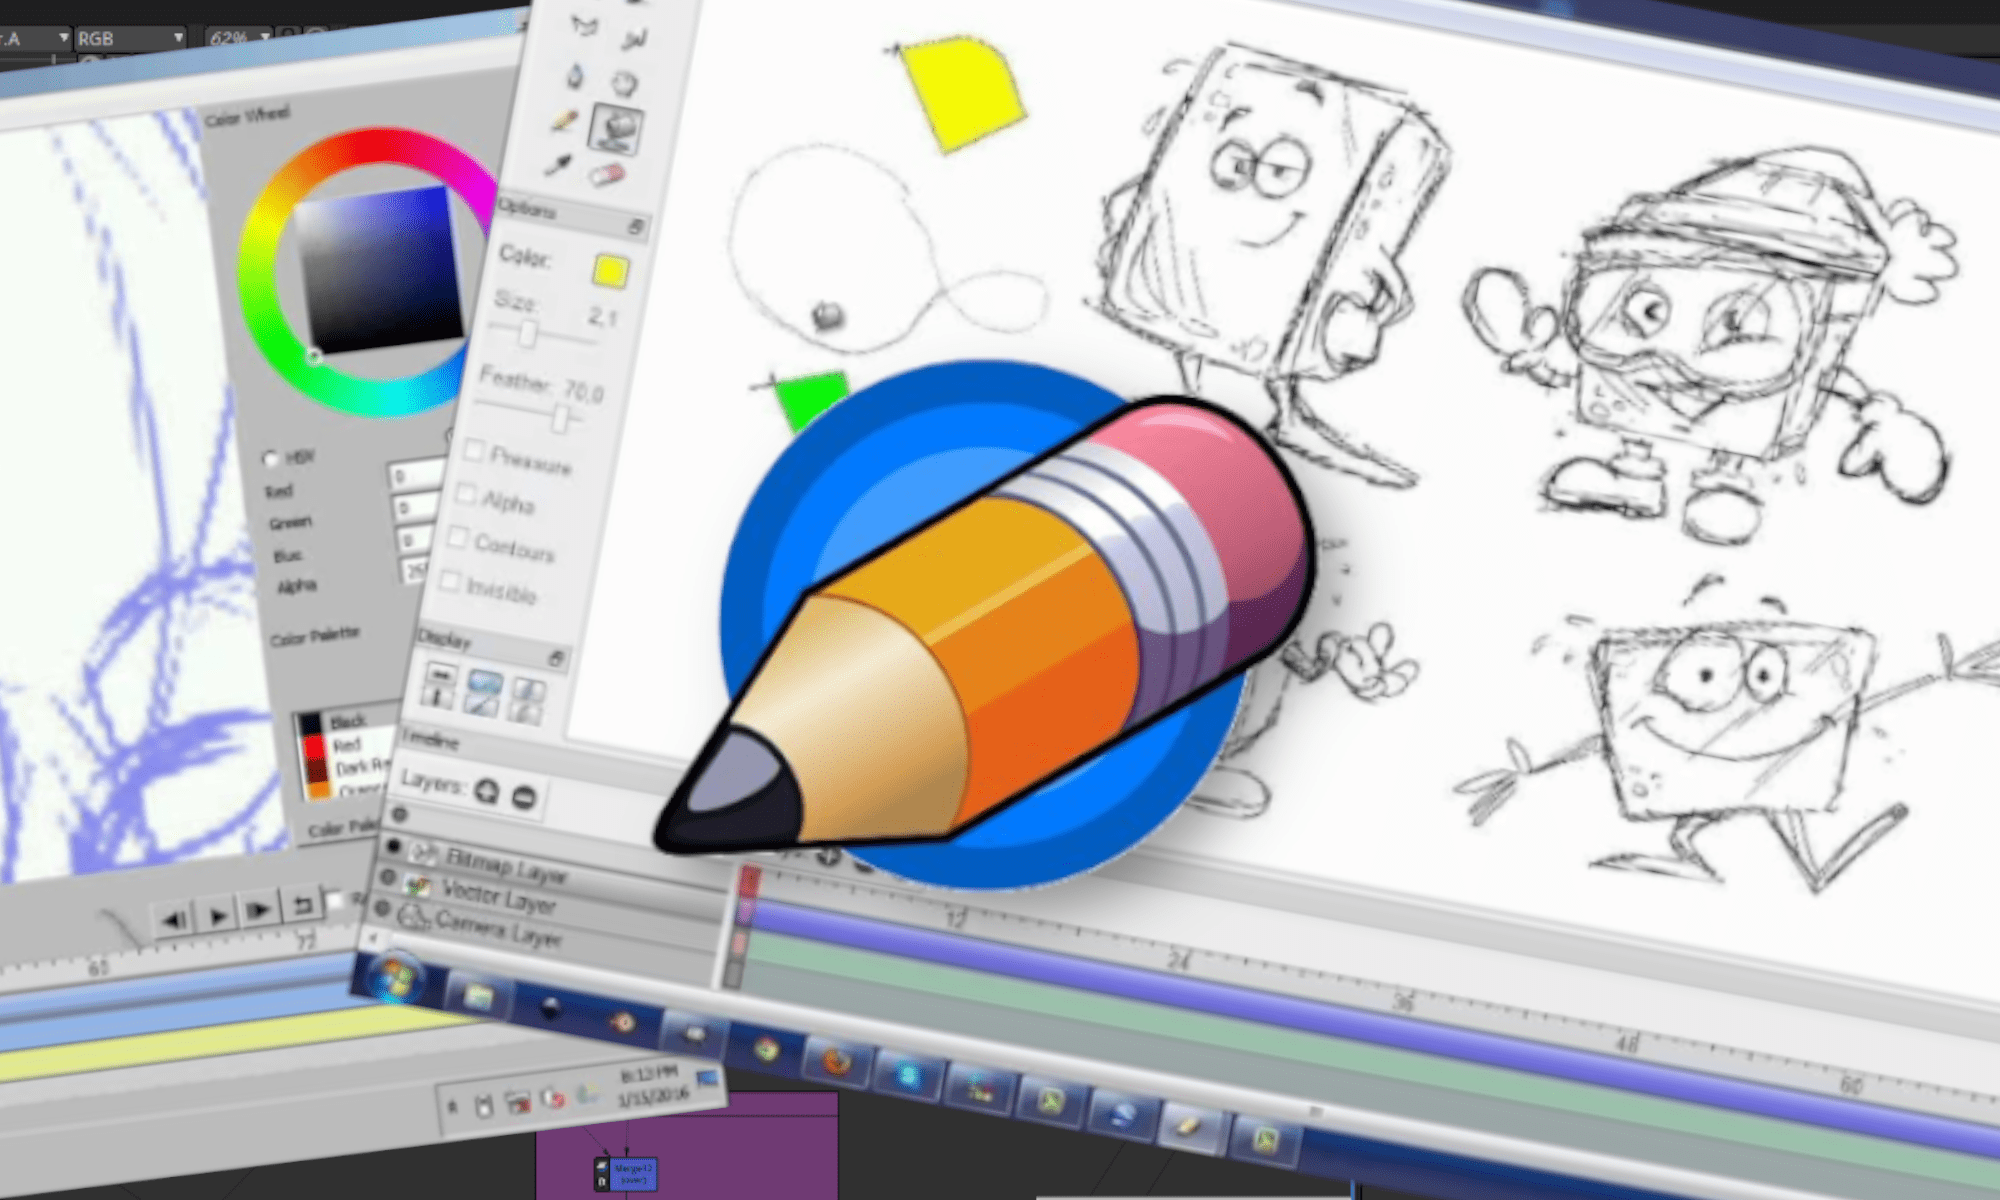This screenshot has height=1200, width=2000.
Task: Open the RGB channel dropdown
Action: pos(131,38)
